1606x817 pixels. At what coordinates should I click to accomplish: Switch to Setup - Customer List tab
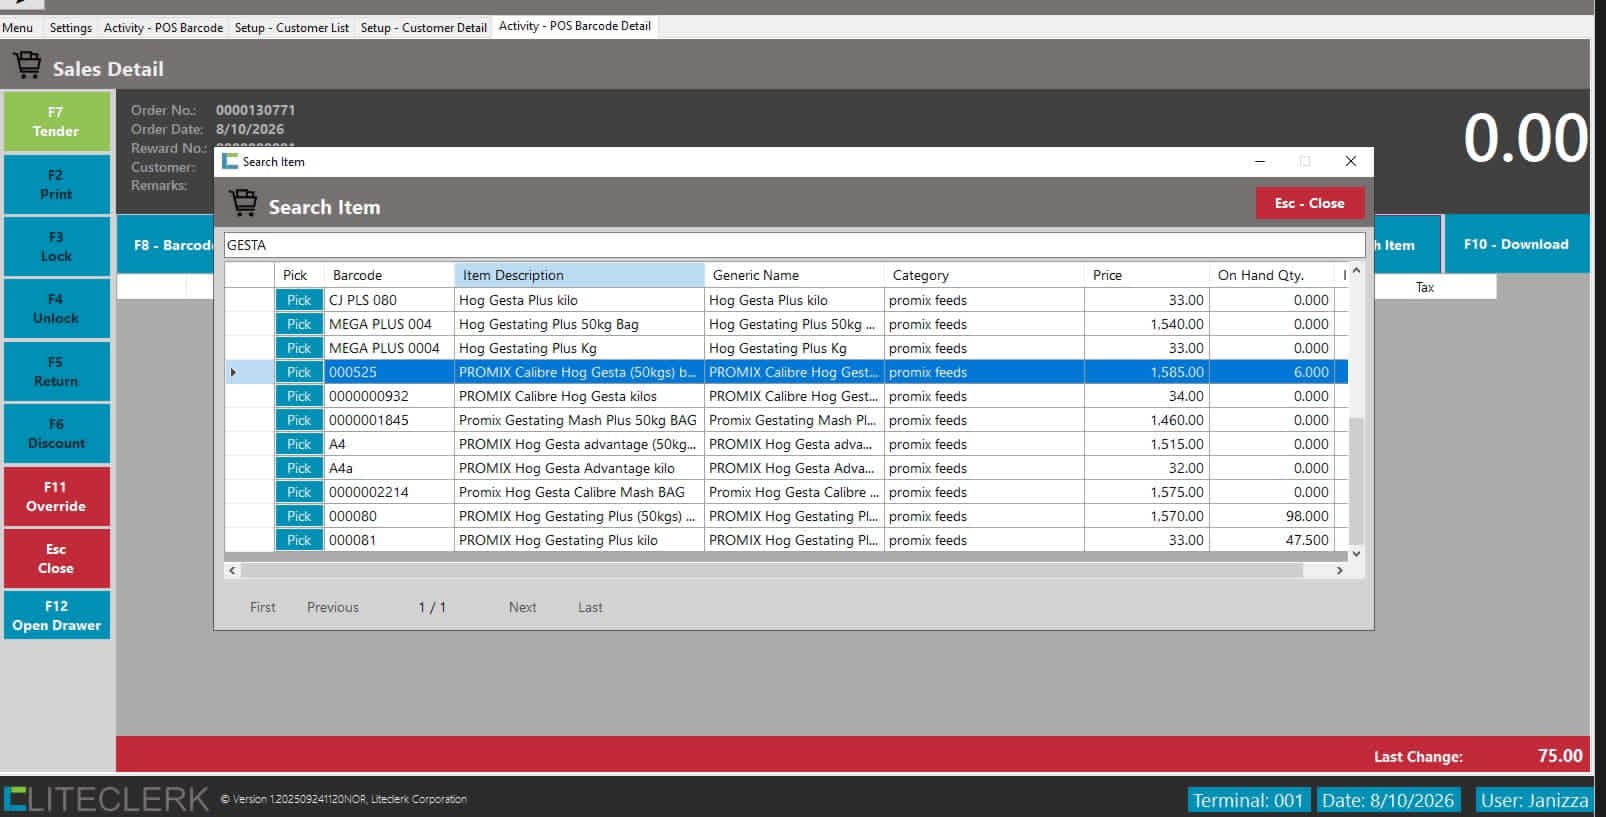point(292,27)
